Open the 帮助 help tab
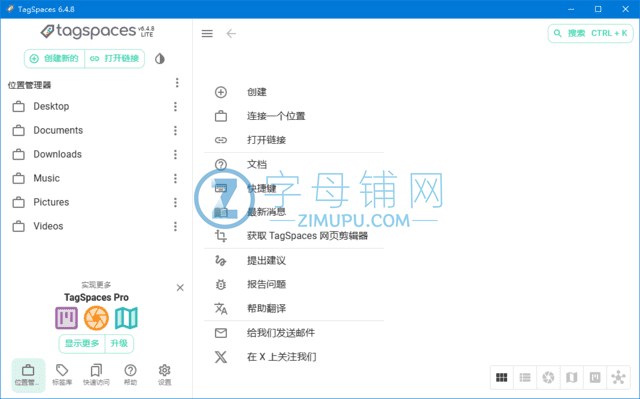 (130, 375)
